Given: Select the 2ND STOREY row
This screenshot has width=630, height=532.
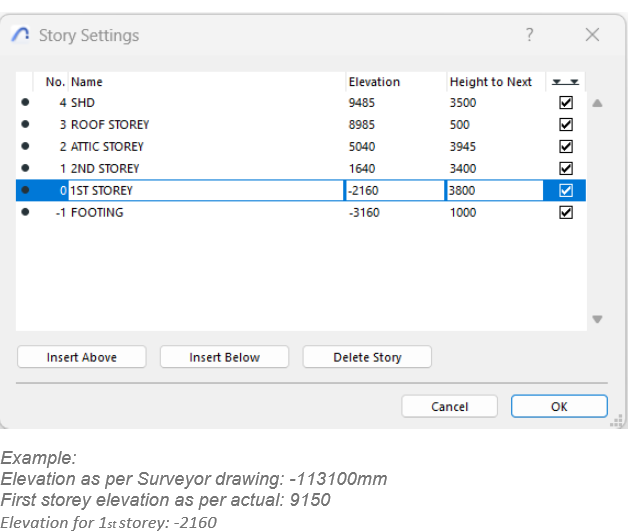Looking at the screenshot, I should (x=200, y=169).
